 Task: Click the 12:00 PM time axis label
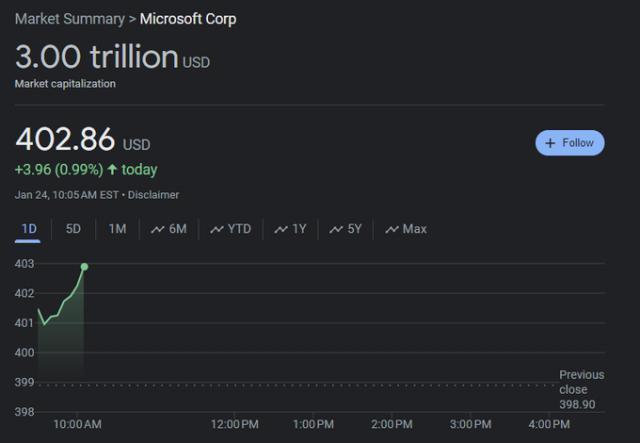[x=235, y=425]
